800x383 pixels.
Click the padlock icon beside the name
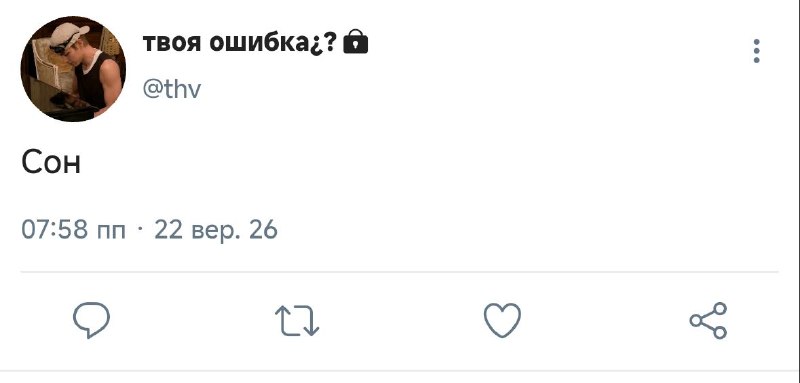(x=356, y=42)
